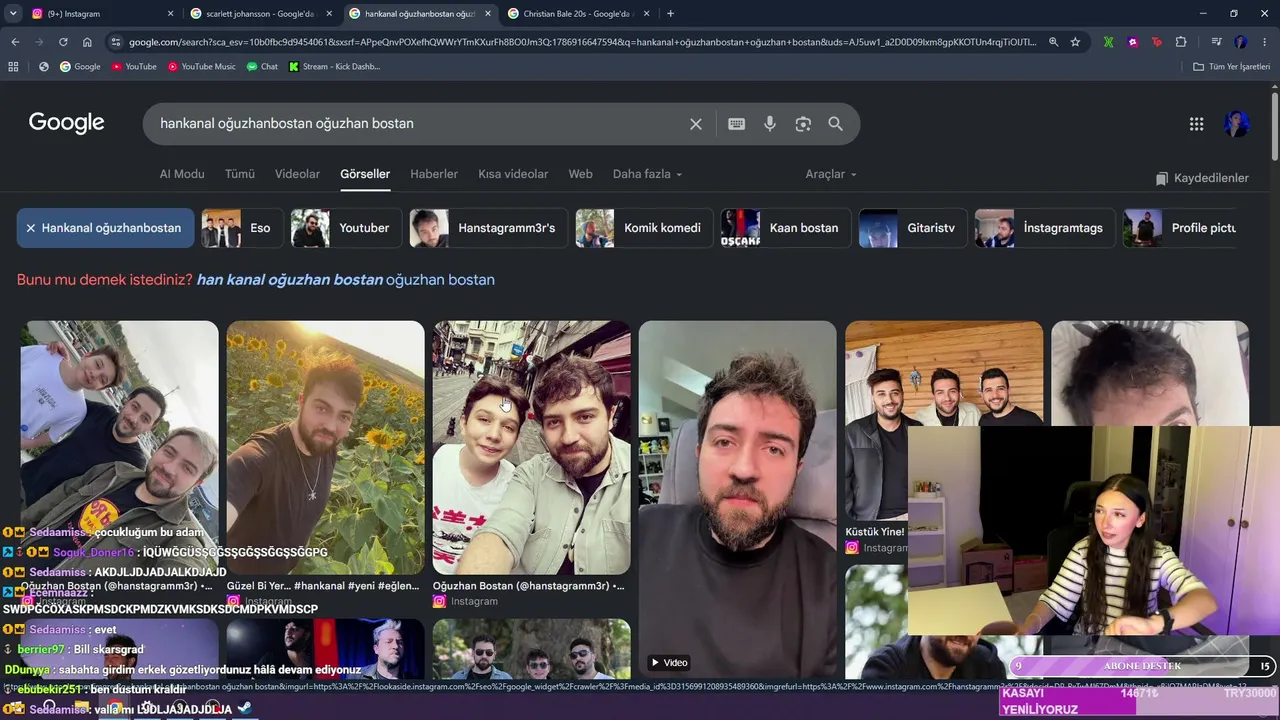View site information in the address bar
The width and height of the screenshot is (1280, 720).
116,42
